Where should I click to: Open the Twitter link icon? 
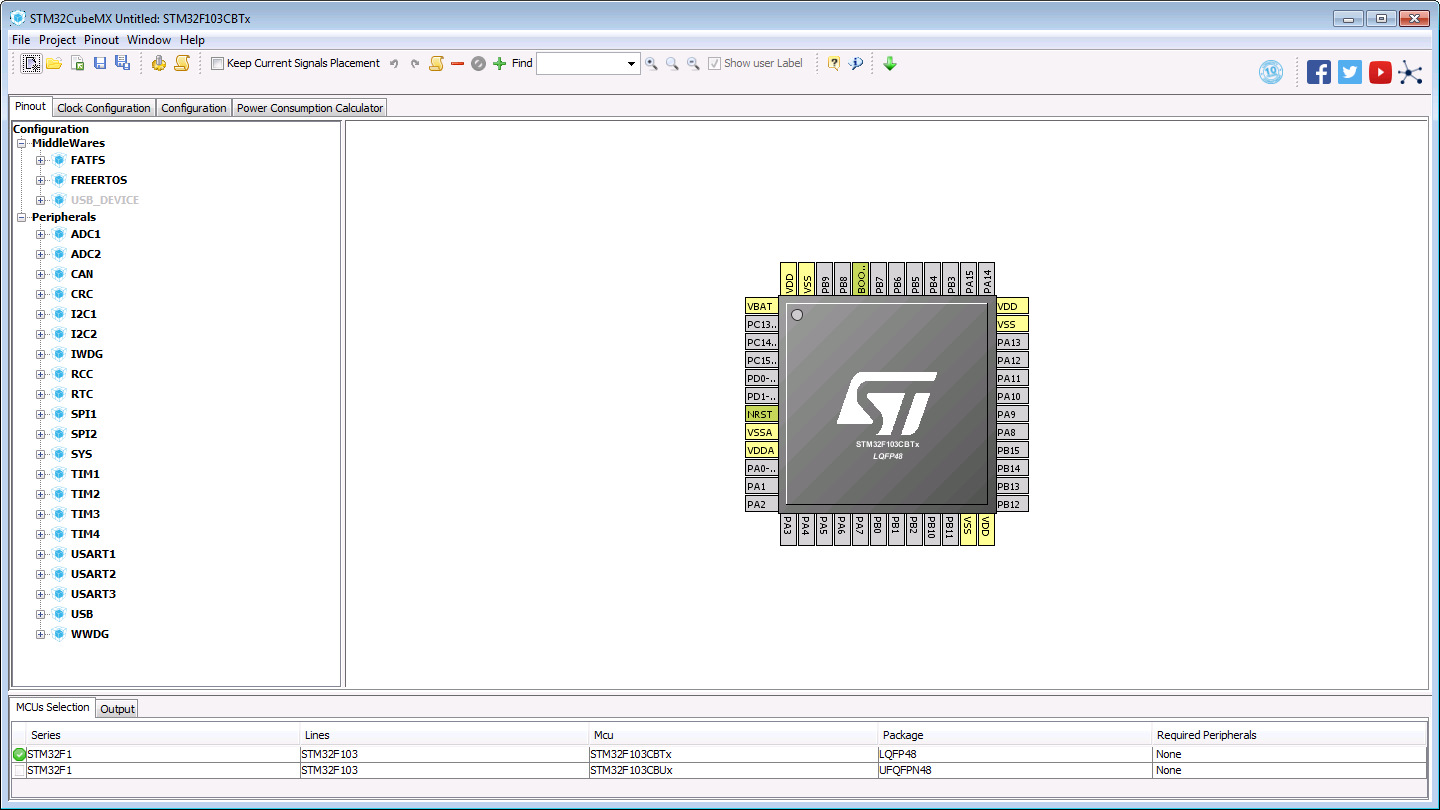pyautogui.click(x=1349, y=72)
